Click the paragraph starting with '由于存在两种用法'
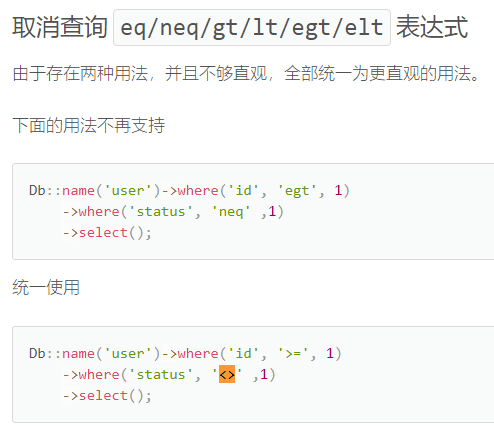The width and height of the screenshot is (494, 434). pos(246,74)
